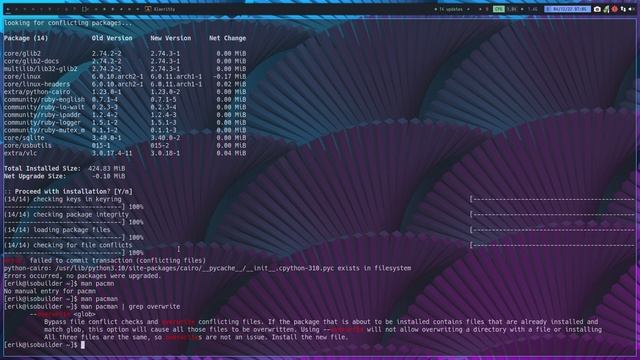Image resolution: width=640 pixels, height=360 pixels.
Task: Select the 'core/linux-headers' package name
Action: point(37,84)
